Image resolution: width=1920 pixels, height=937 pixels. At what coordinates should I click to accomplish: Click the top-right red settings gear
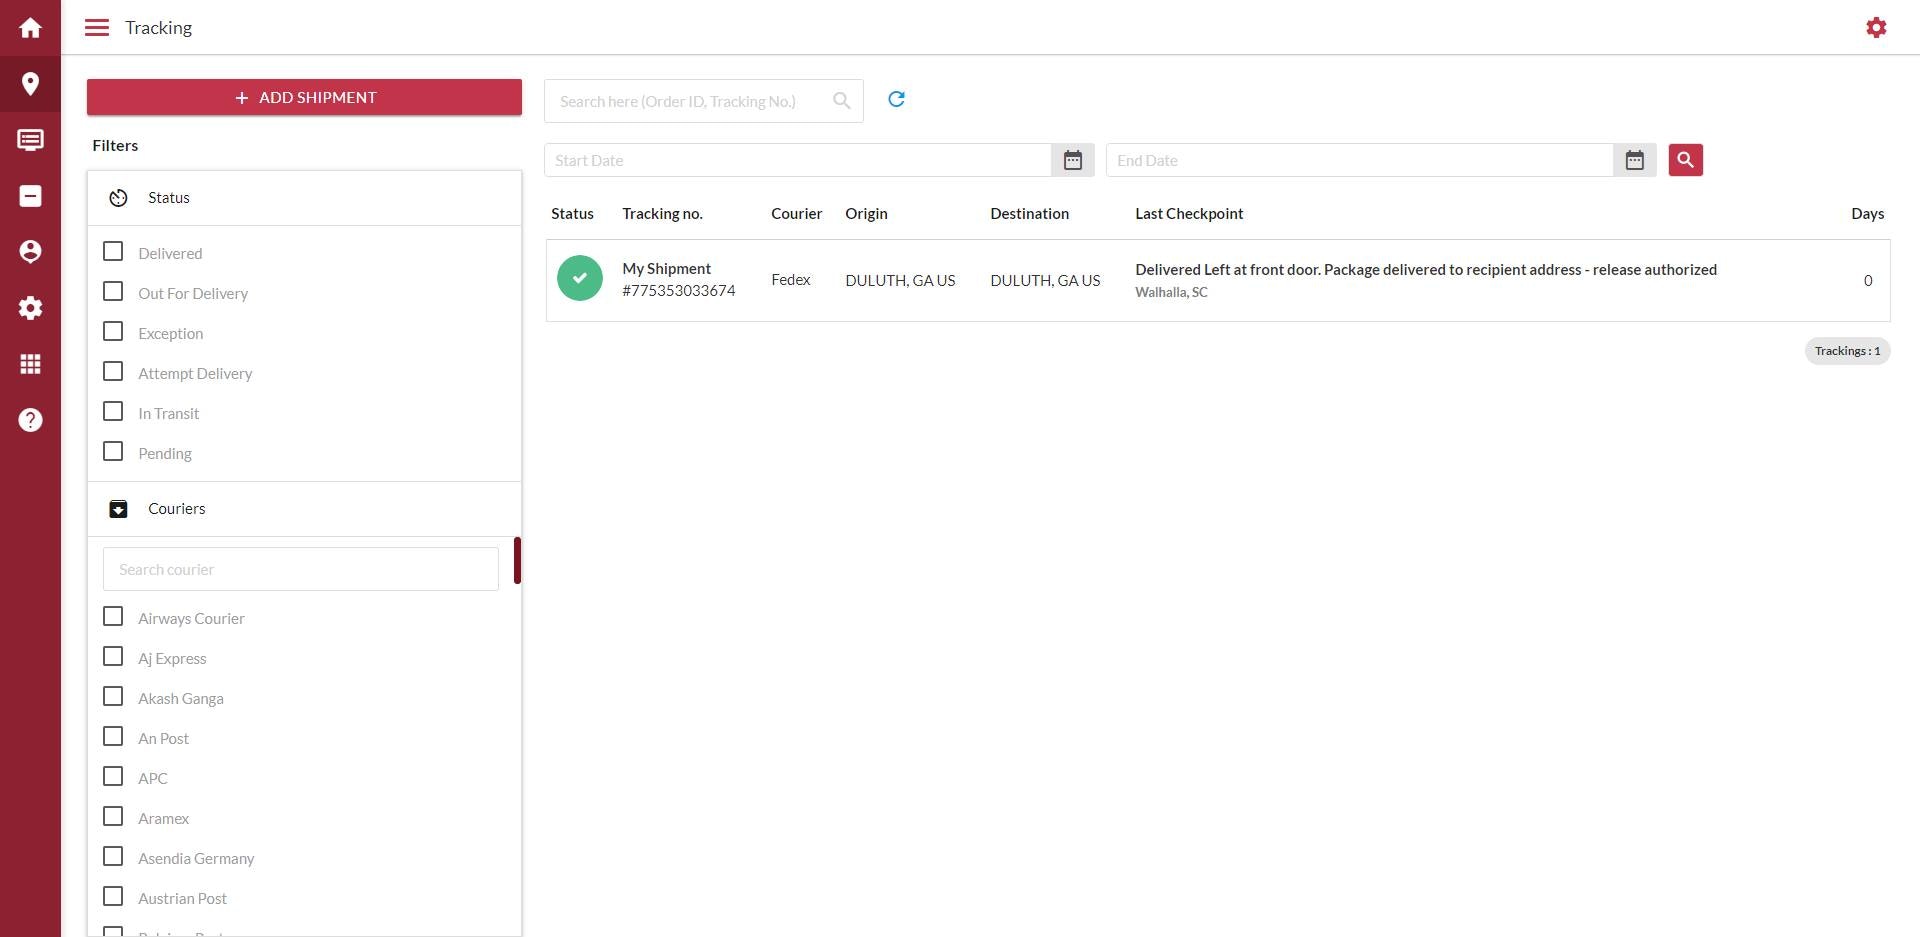click(1876, 28)
